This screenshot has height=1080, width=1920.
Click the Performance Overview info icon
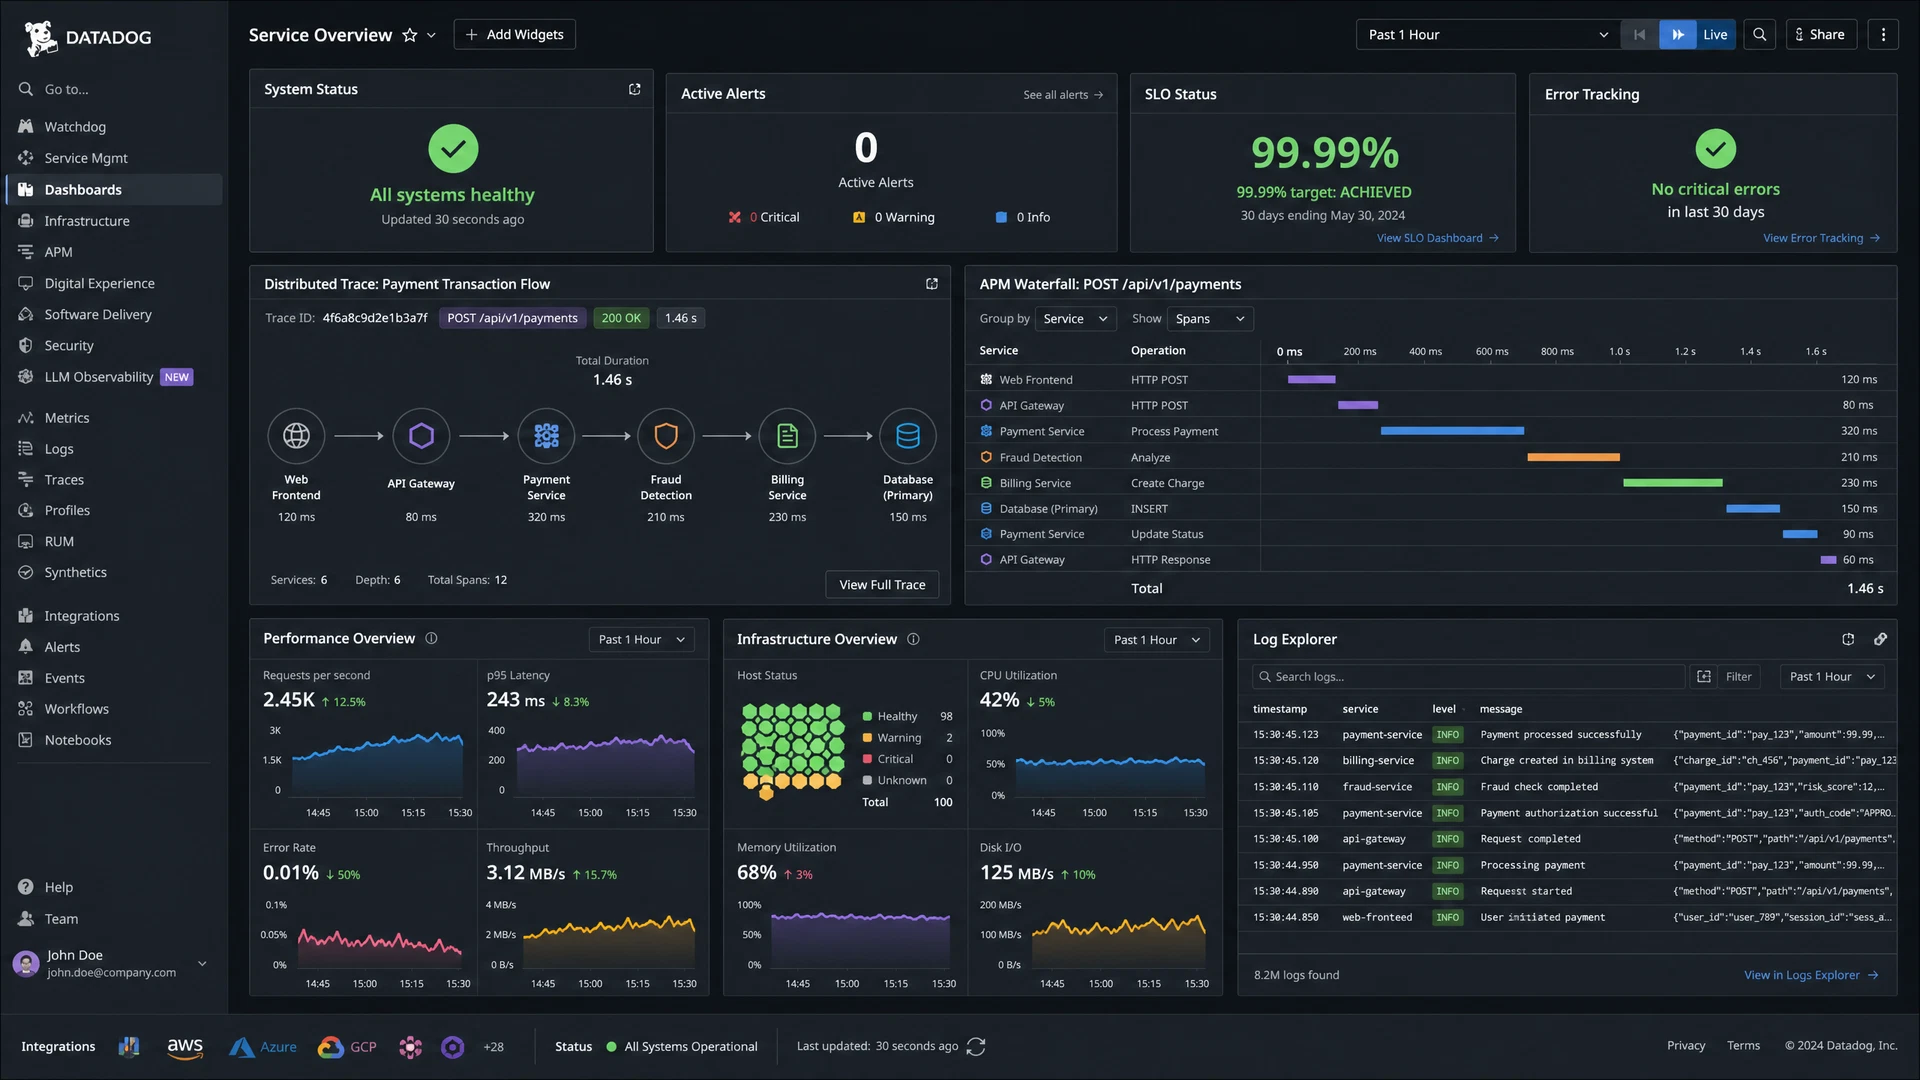coord(431,639)
